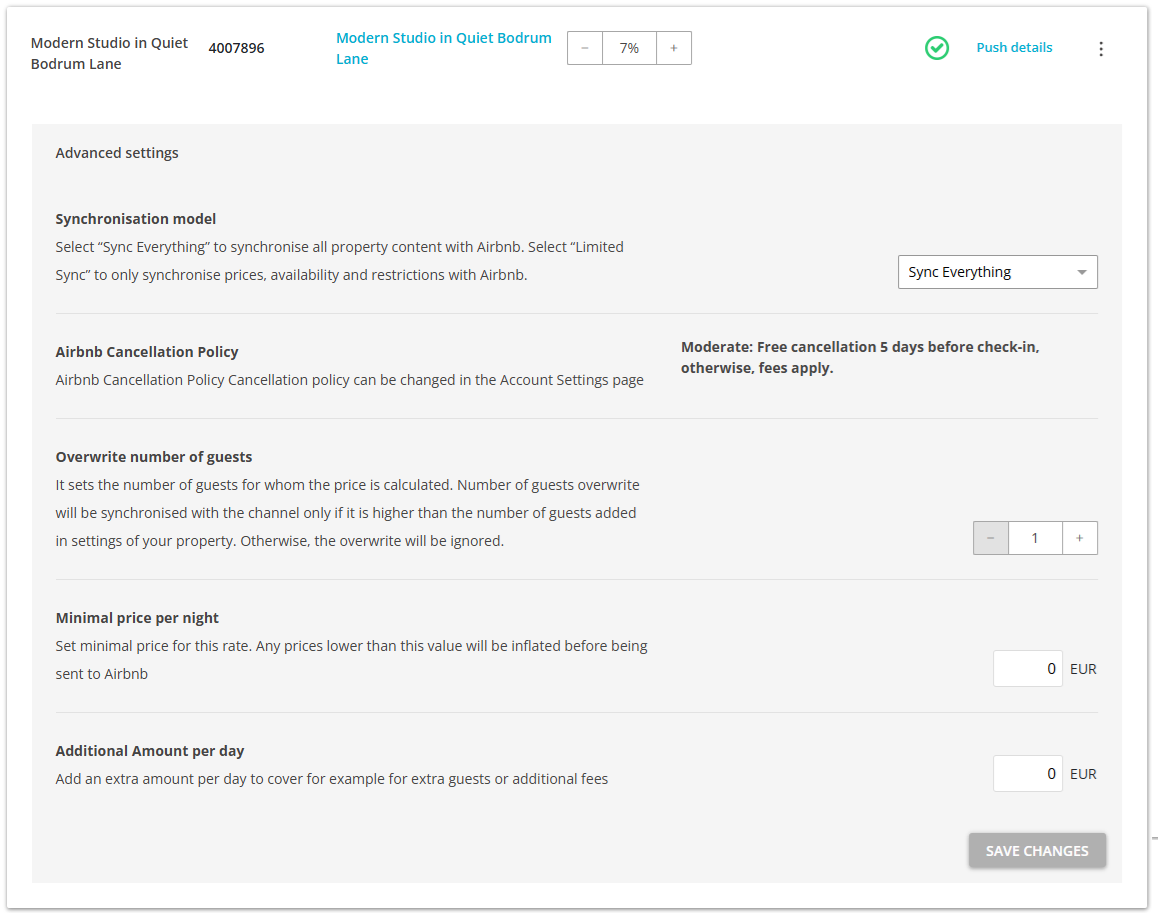Click the Overwrite number of guests heading
Screen dimensions: 1158x918
[154, 457]
